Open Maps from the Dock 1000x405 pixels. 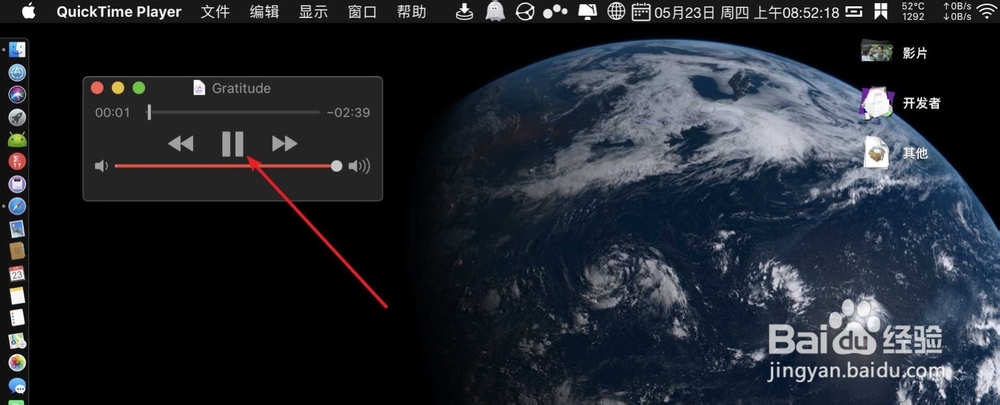(17, 341)
